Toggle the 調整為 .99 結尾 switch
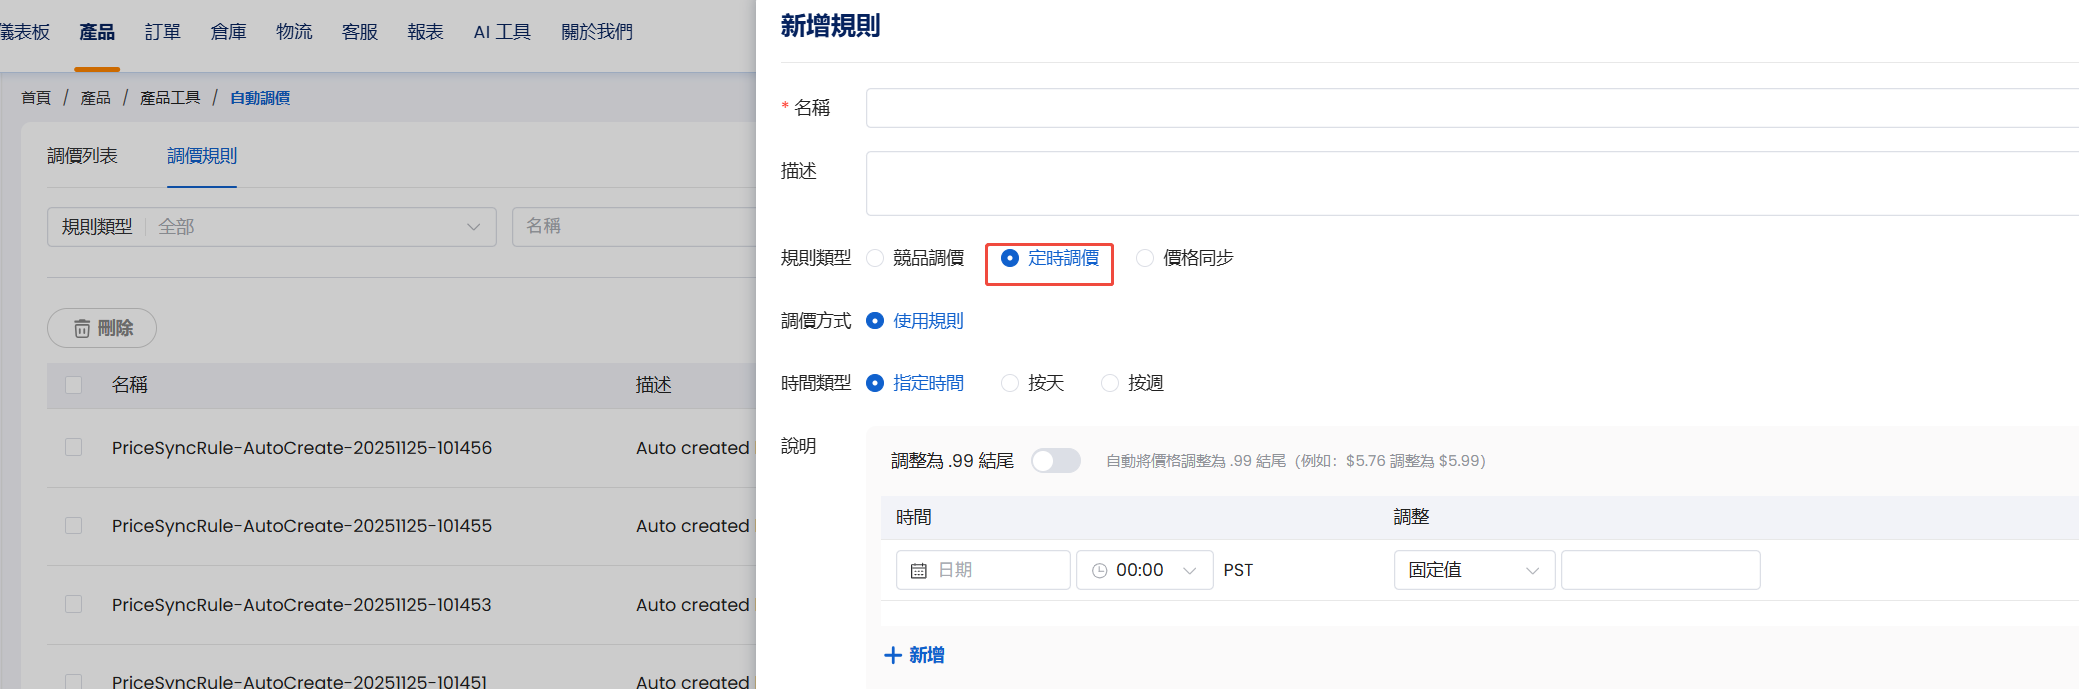 [x=1055, y=460]
